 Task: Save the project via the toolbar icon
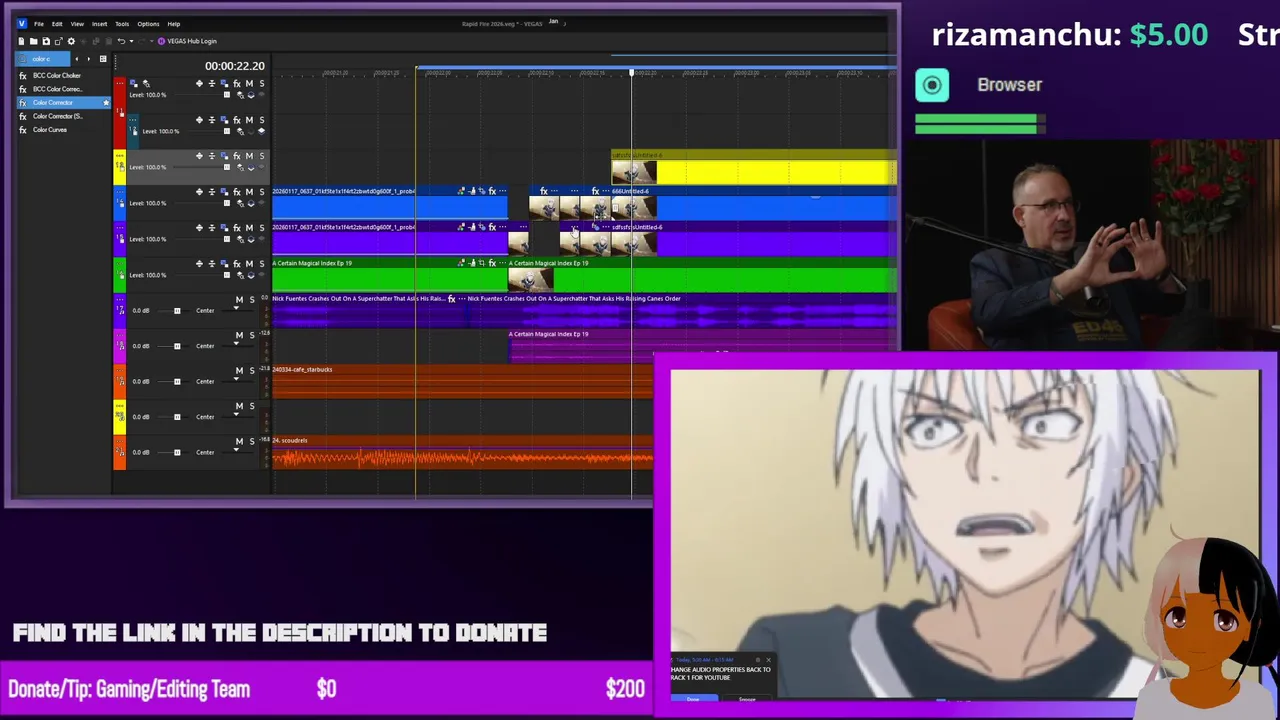point(45,41)
